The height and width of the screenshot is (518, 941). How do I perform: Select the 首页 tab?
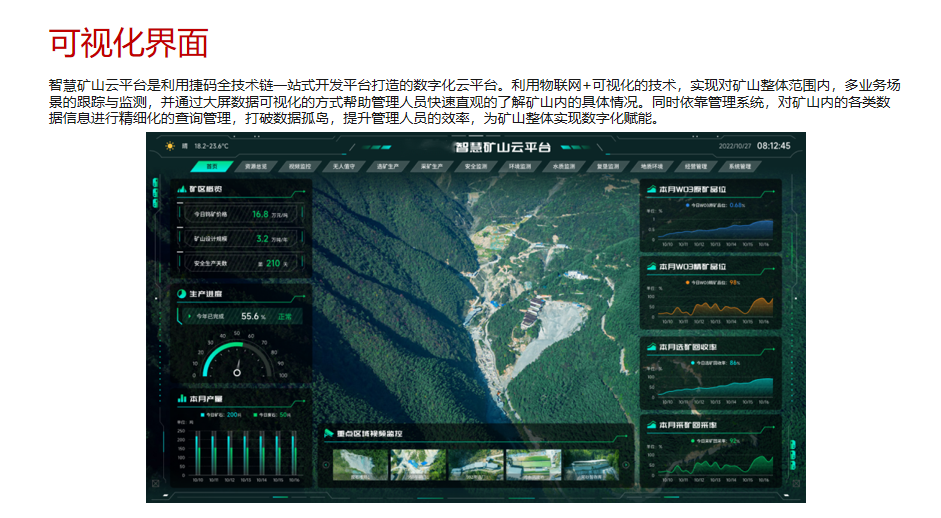tap(211, 166)
